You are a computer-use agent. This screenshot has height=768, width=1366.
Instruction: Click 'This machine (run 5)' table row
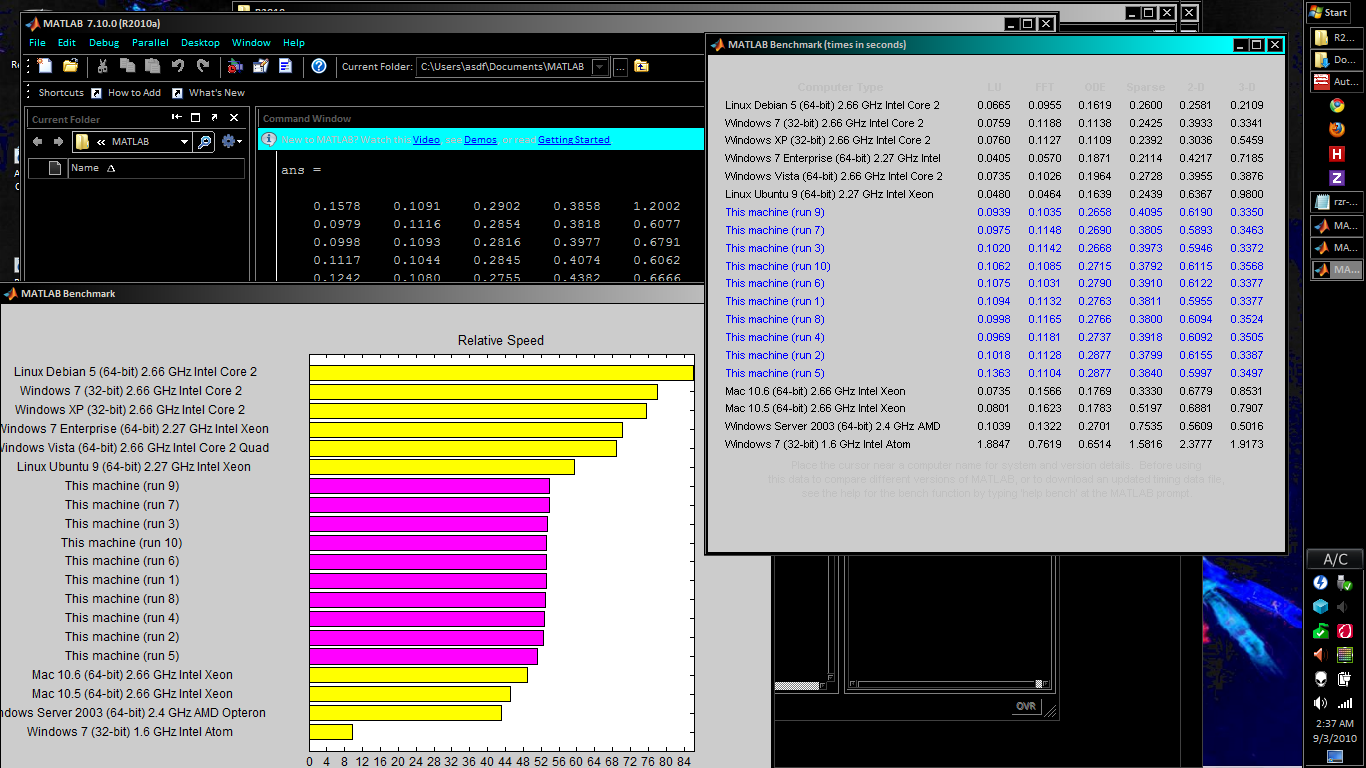click(995, 373)
